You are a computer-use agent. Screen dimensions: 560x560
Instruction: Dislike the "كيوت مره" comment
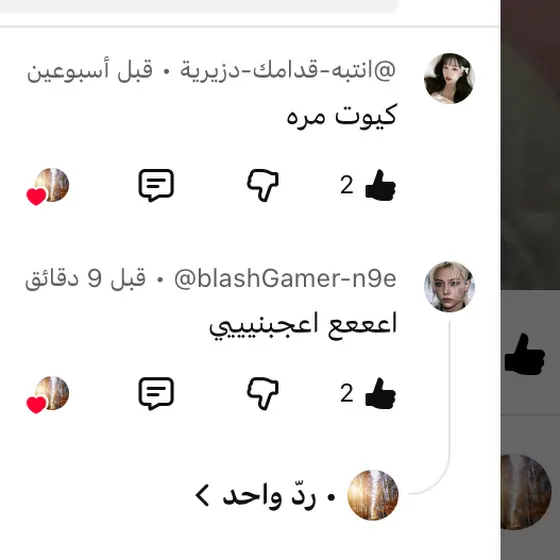click(263, 185)
